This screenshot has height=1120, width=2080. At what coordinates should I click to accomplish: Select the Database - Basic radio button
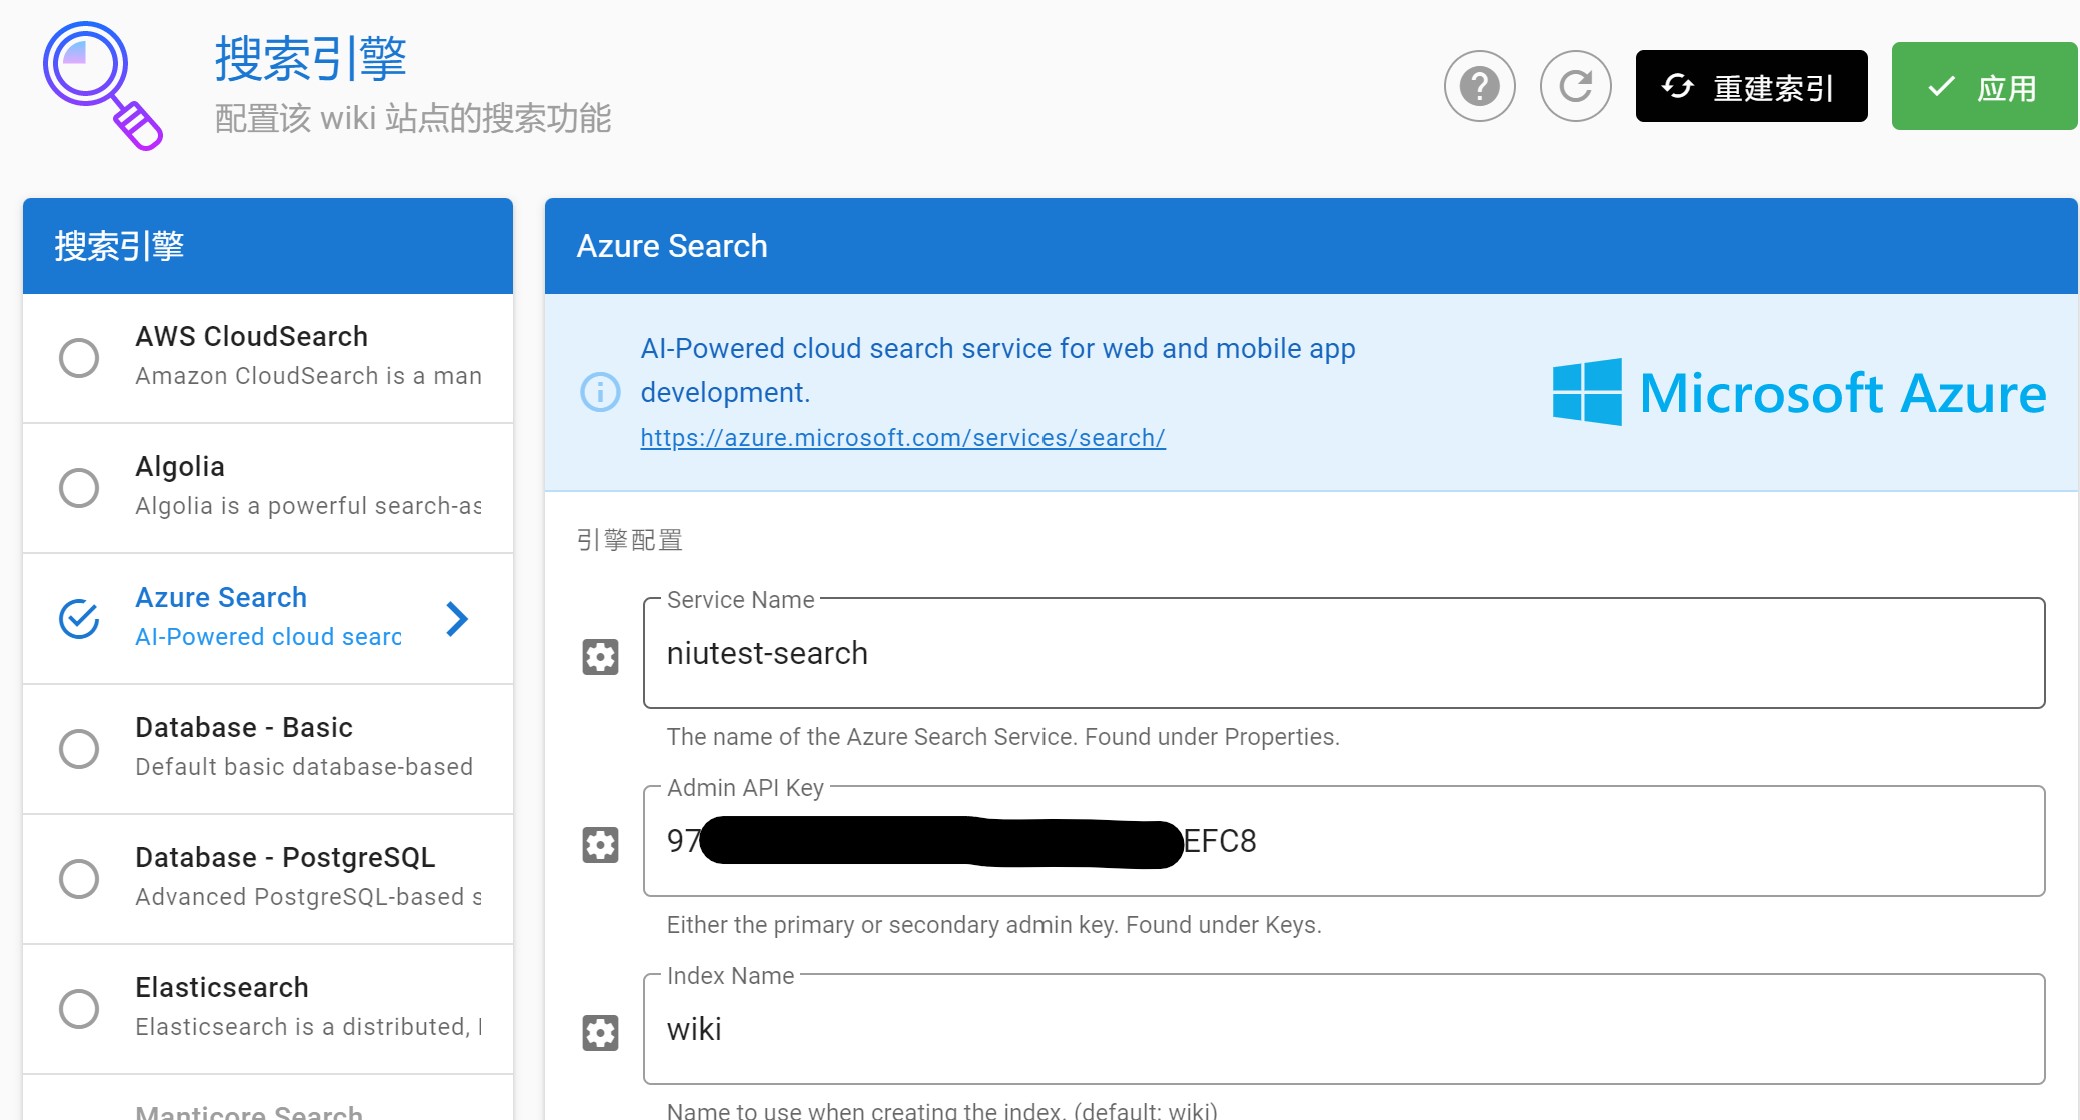pyautogui.click(x=79, y=747)
